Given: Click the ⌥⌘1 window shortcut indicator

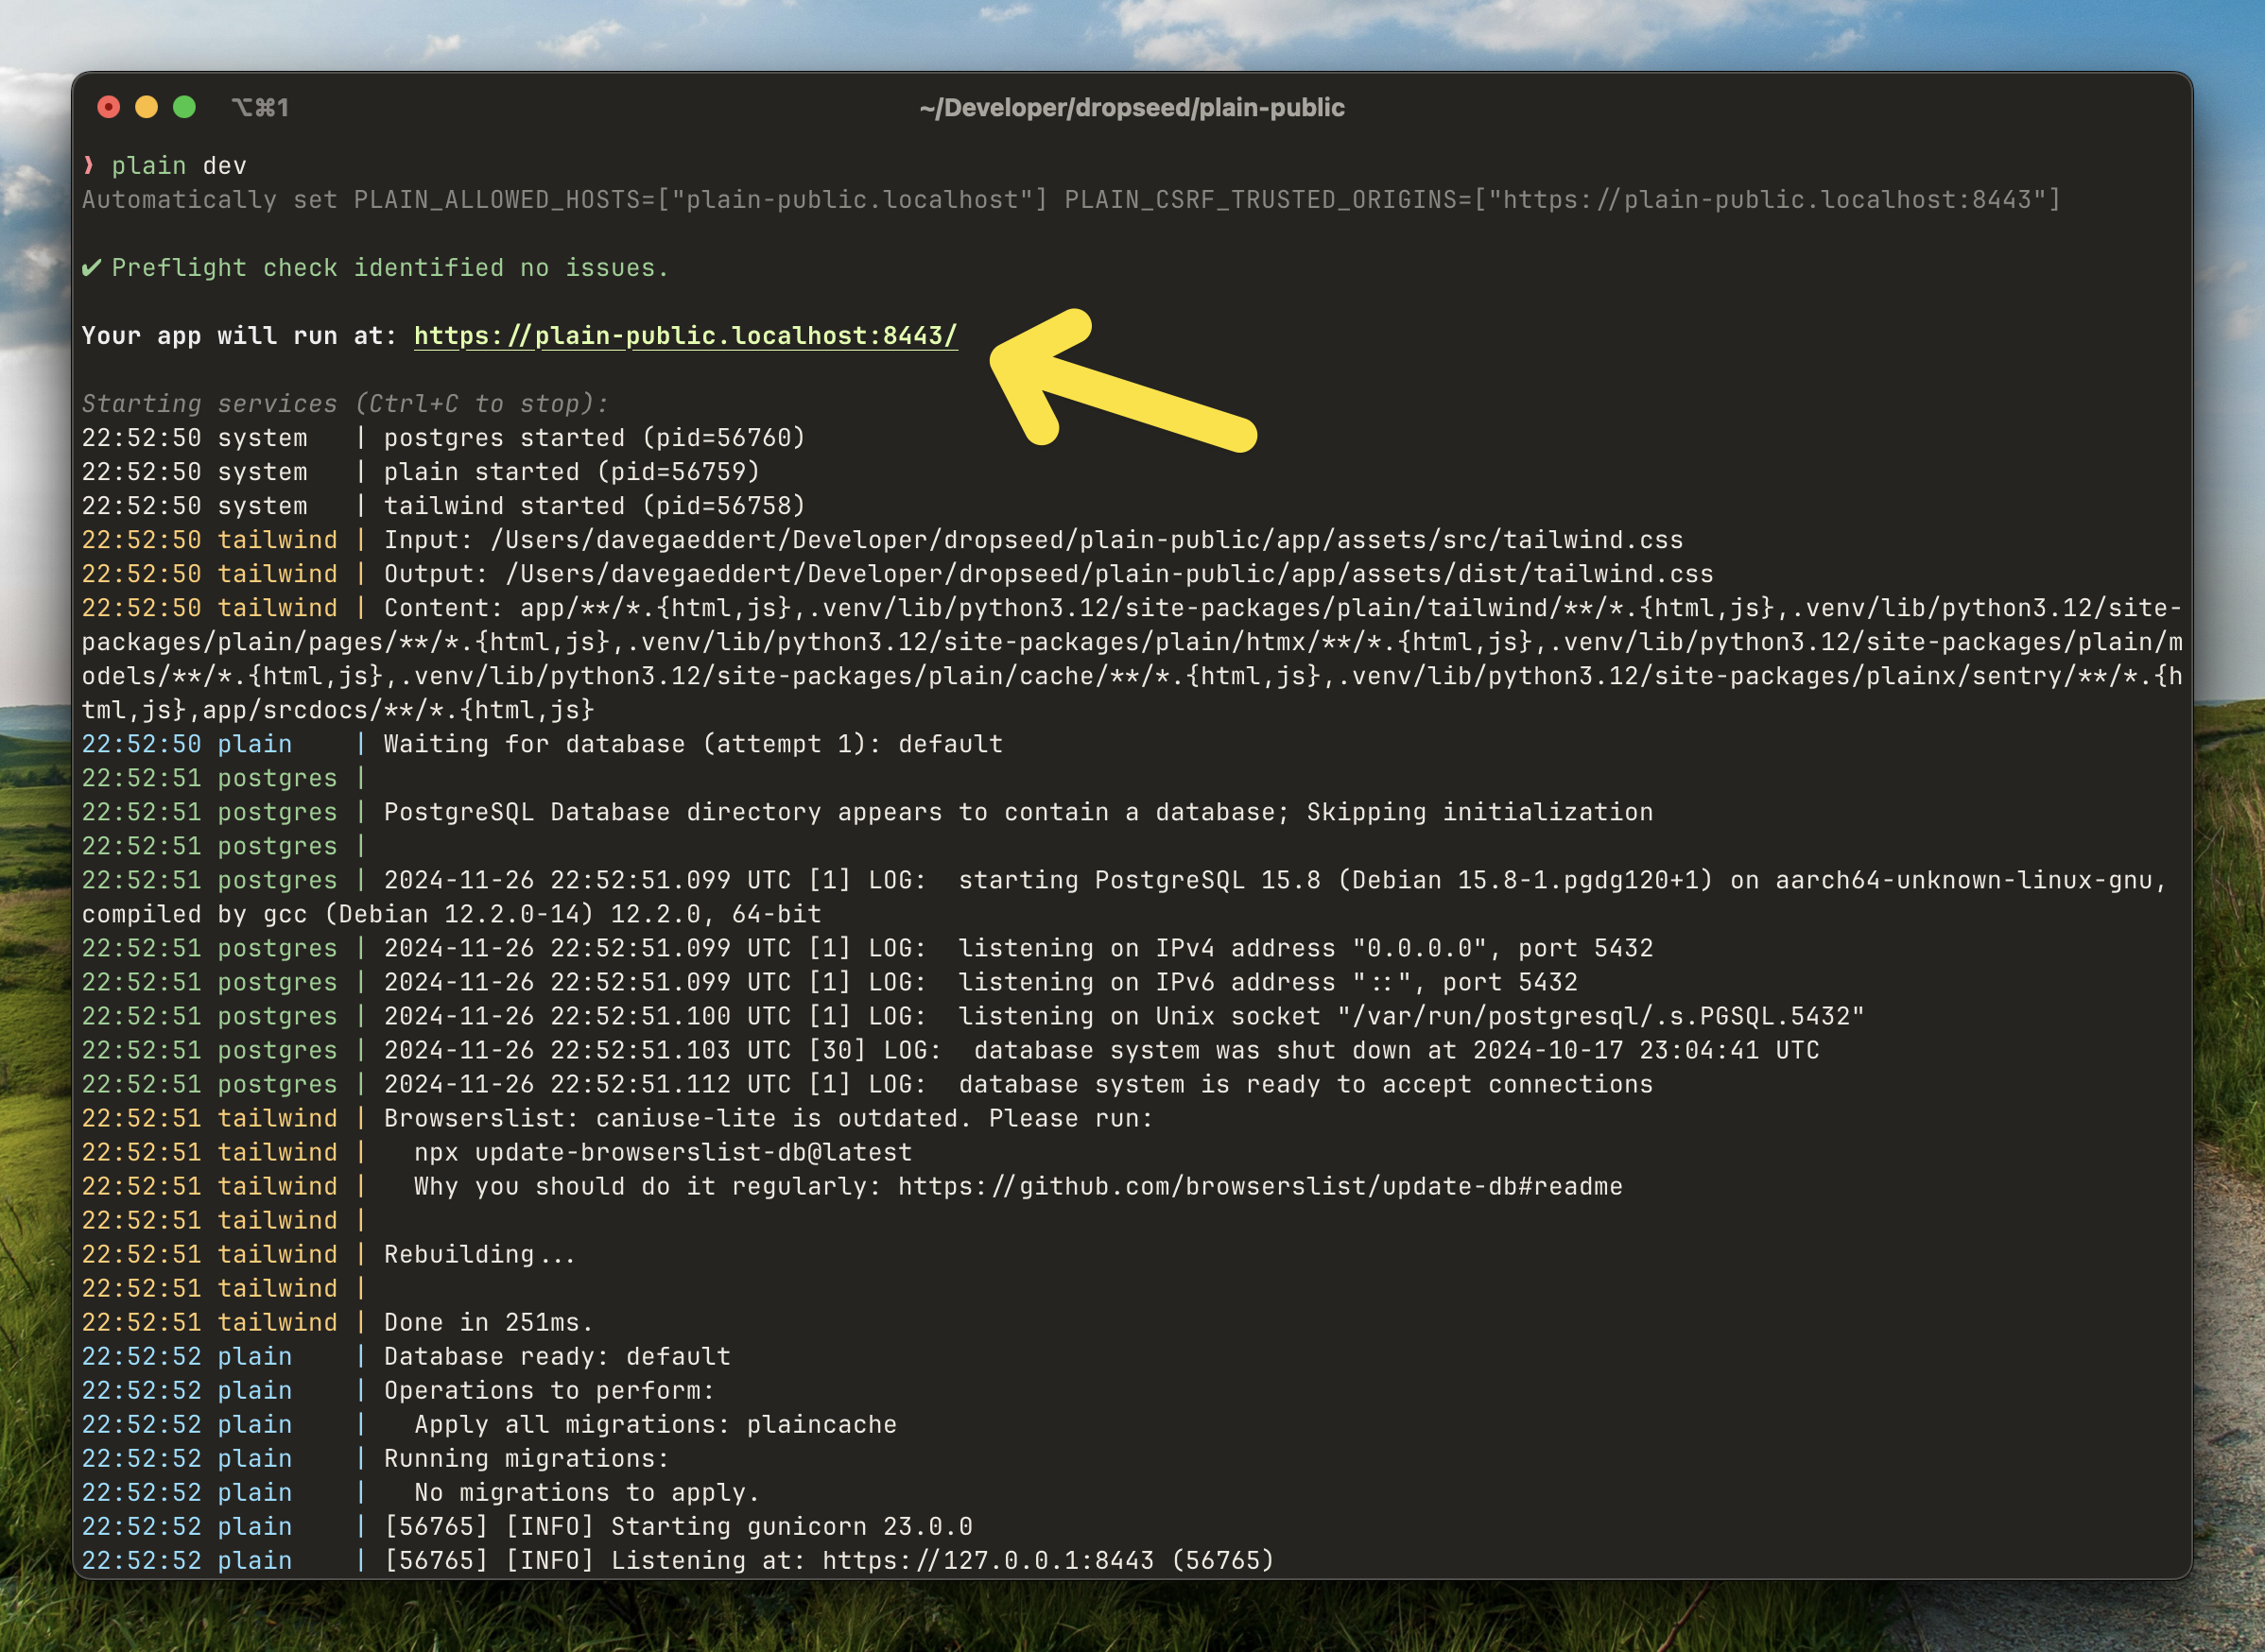Looking at the screenshot, I should pyautogui.click(x=260, y=107).
